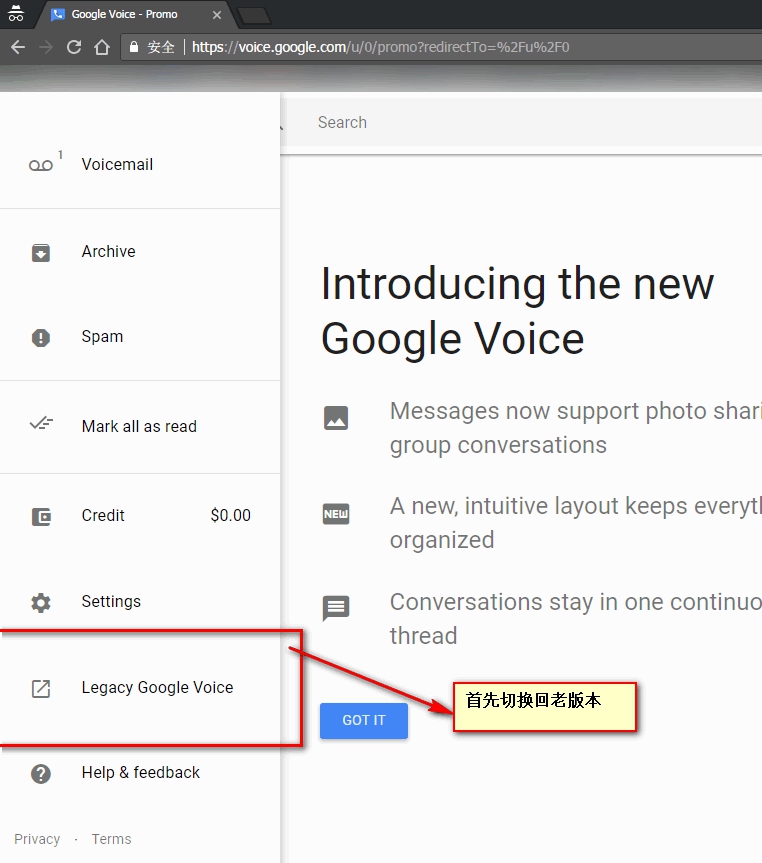The image size is (762, 863).
Task: Click the NEW badge icon
Action: (x=336, y=514)
